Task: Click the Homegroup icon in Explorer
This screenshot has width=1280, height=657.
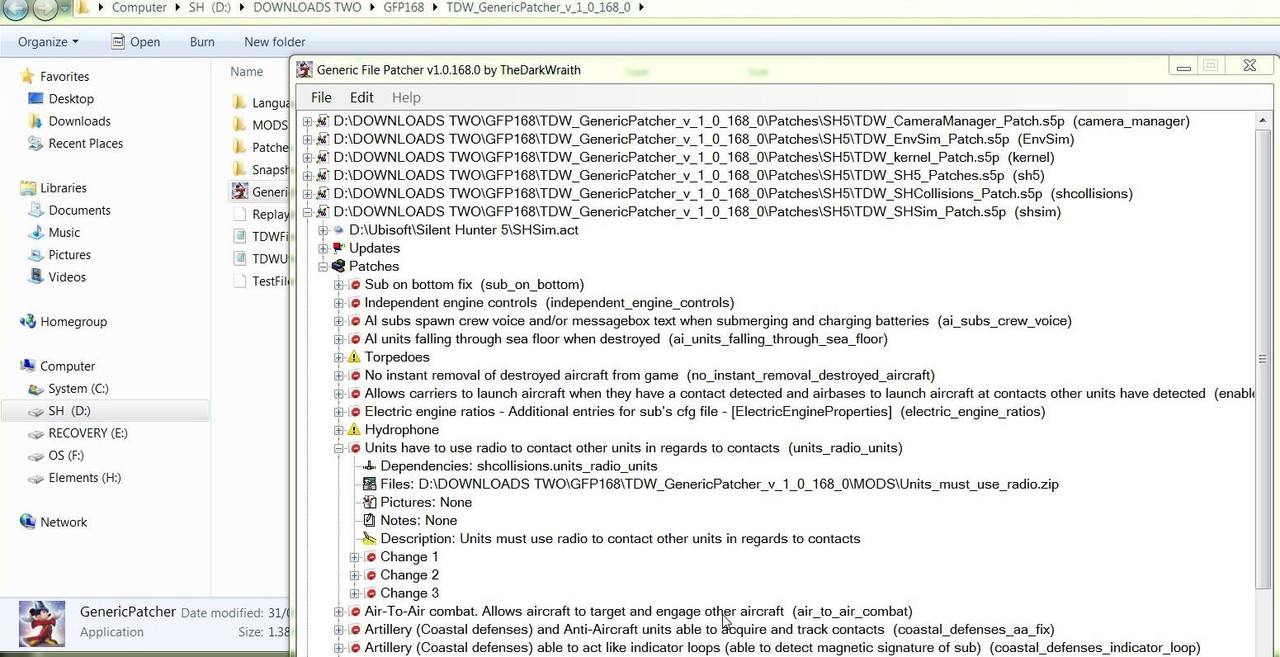Action: [28, 322]
